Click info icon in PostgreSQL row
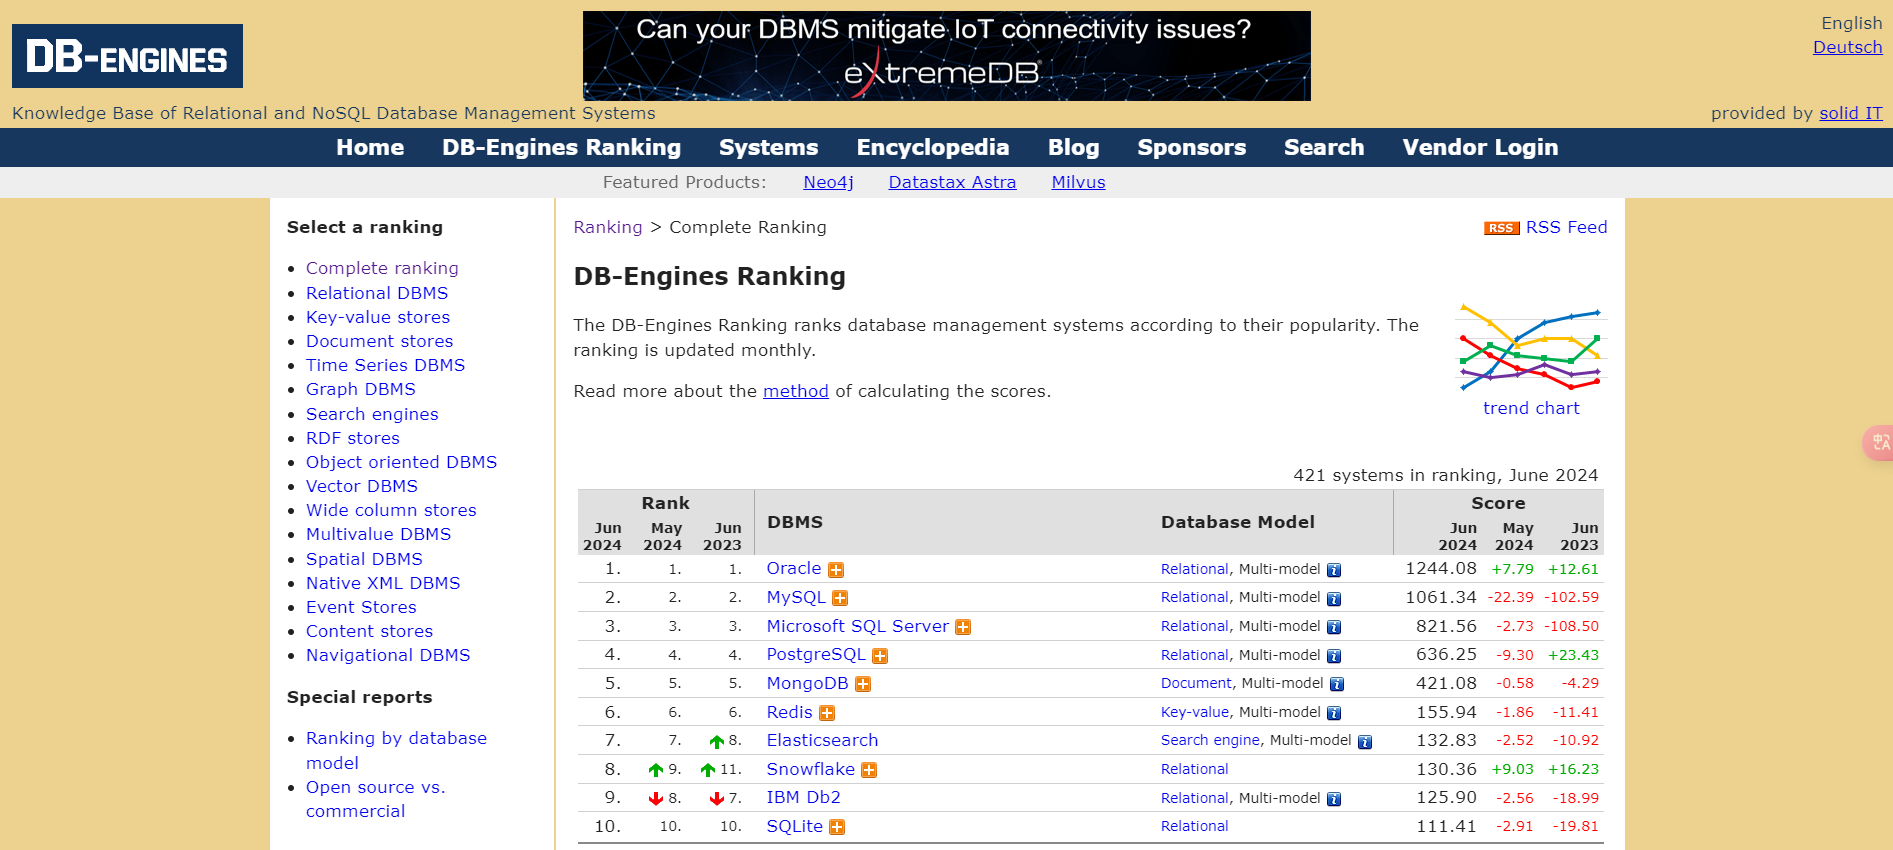This screenshot has height=850, width=1893. coord(1334,656)
